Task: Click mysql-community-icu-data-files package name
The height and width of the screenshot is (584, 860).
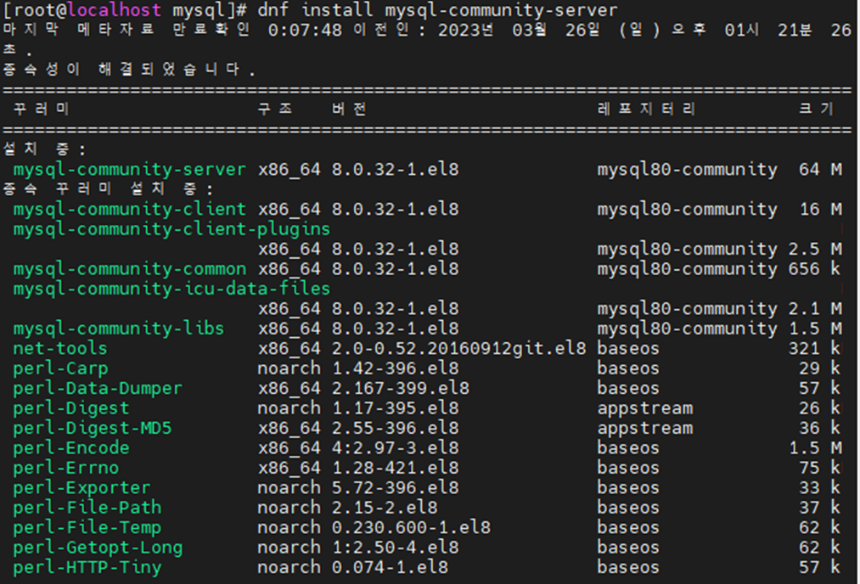Action: 172,289
